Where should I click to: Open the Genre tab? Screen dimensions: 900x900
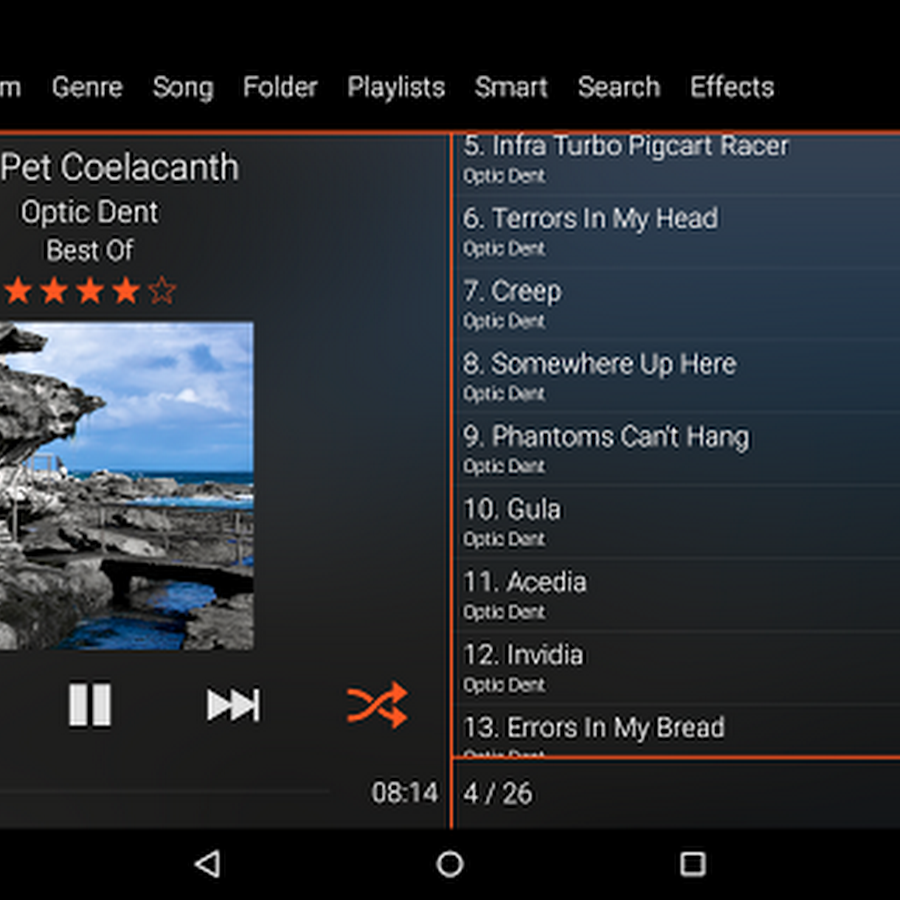(87, 87)
